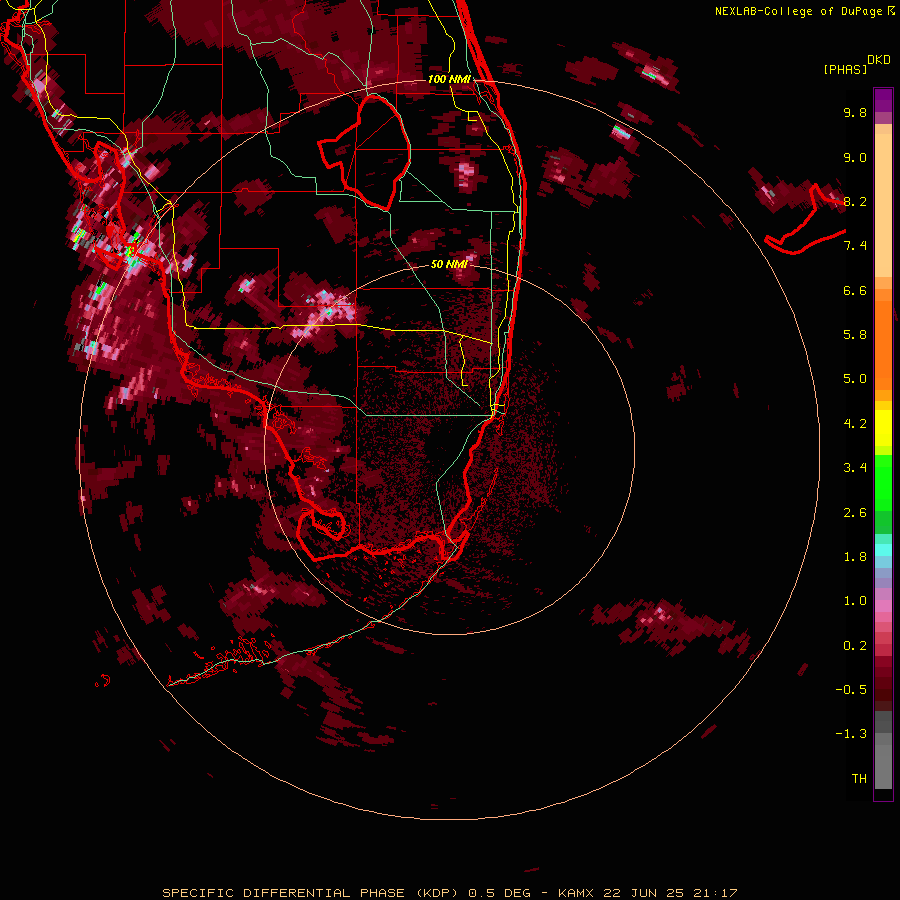
Task: Click the 22 JUN 25 date text
Action: point(643,893)
